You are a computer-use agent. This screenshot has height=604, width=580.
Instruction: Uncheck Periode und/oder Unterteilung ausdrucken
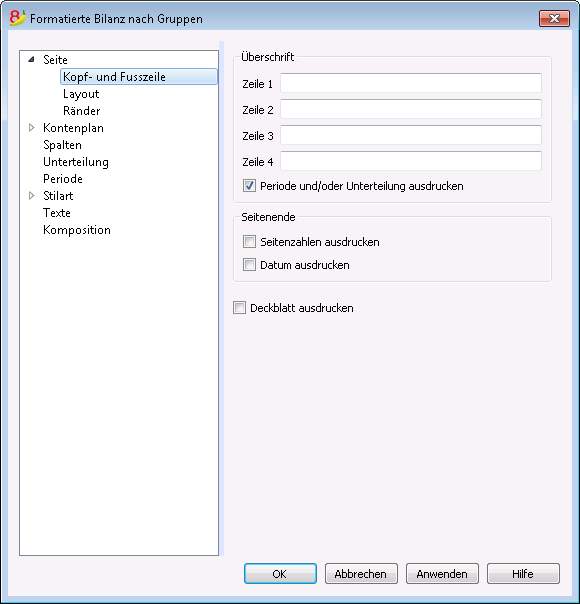(249, 186)
